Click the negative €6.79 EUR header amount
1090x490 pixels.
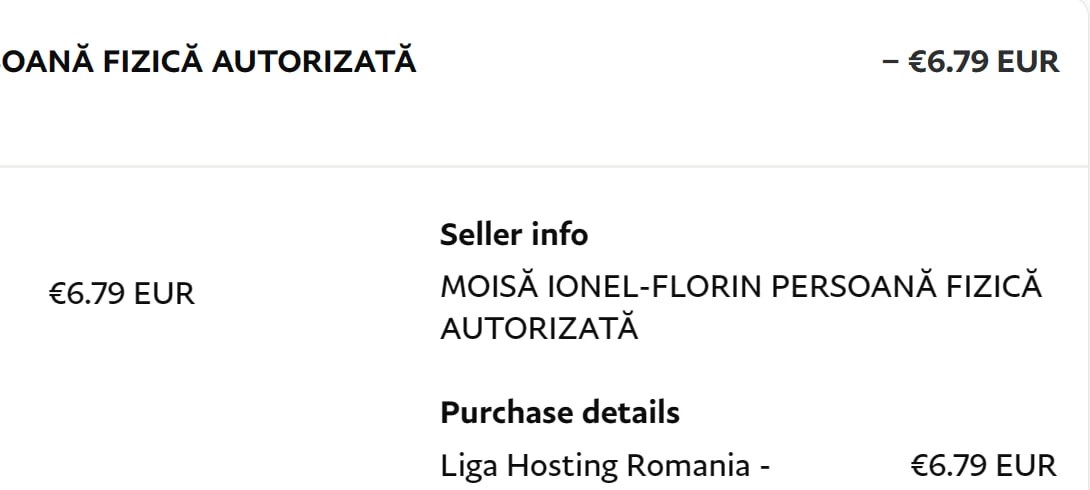click(970, 61)
